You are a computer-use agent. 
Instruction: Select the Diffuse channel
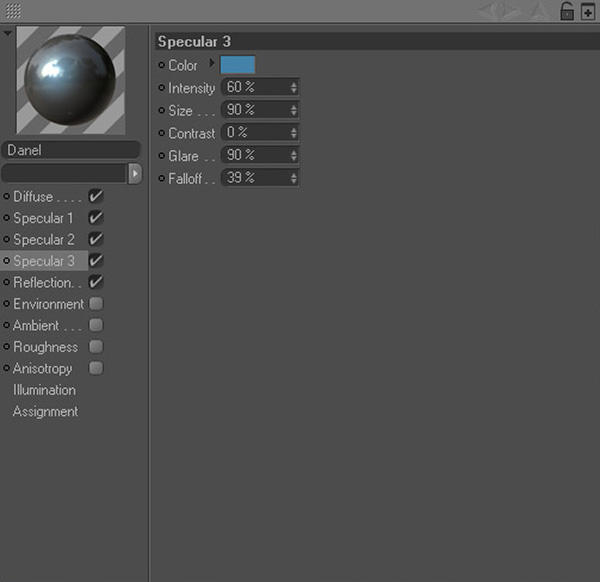(33, 197)
